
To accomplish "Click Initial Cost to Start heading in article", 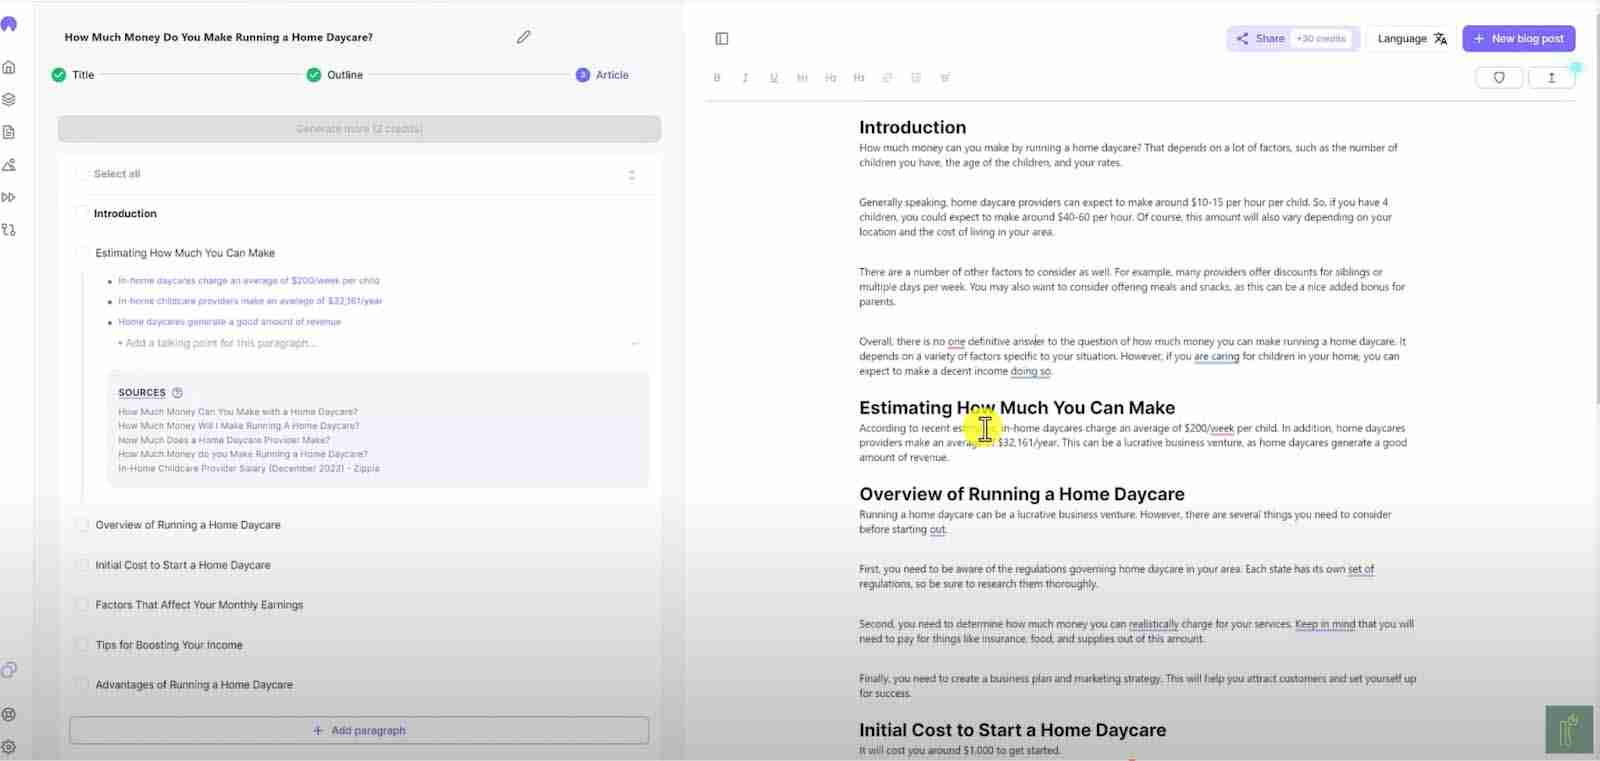I will [1013, 730].
